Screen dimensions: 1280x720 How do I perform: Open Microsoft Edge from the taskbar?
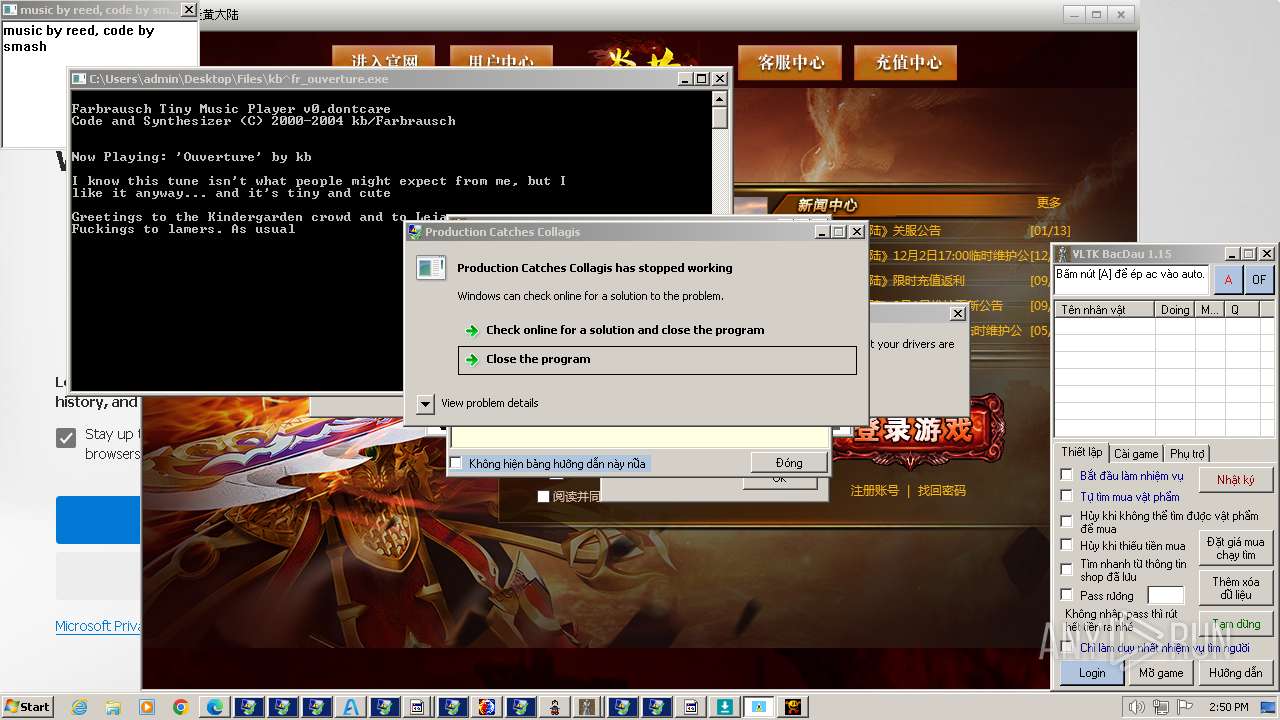tap(215, 707)
